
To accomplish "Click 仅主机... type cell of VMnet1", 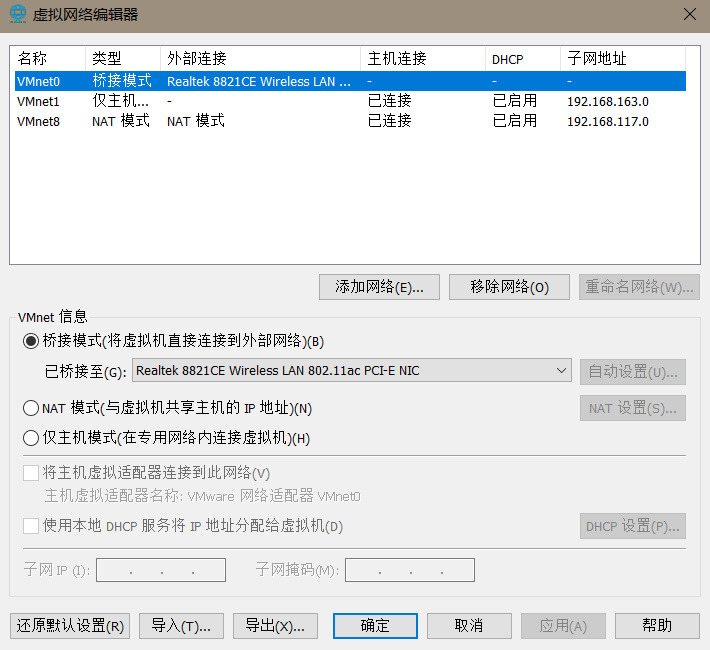I will (120, 101).
